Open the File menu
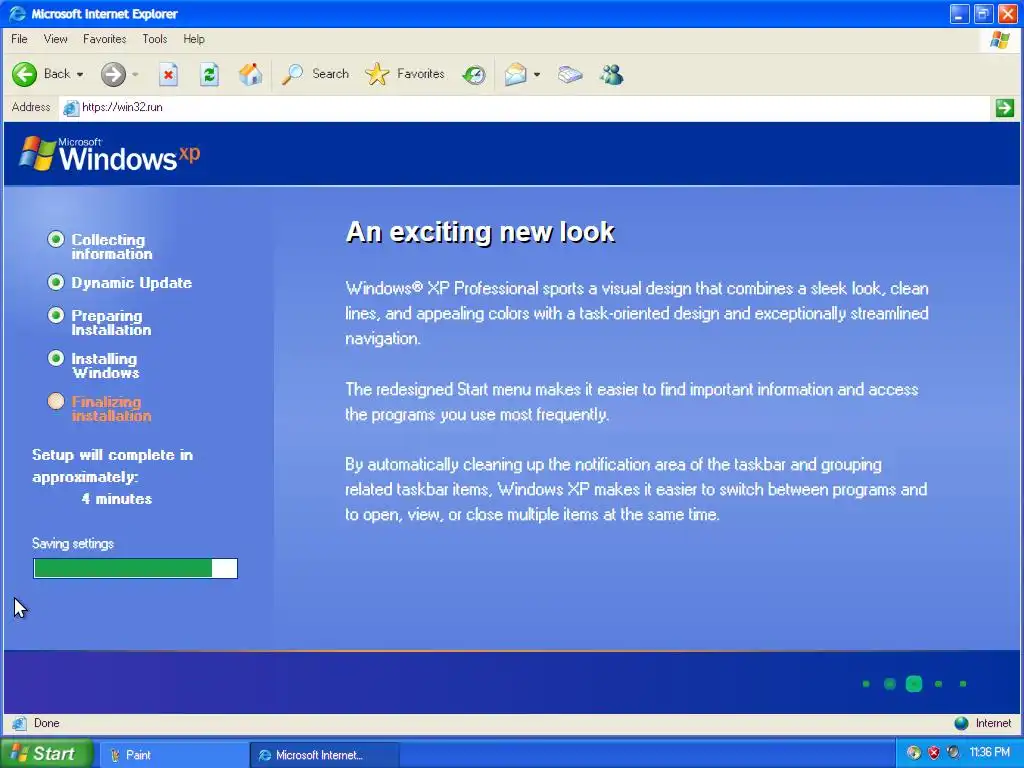The image size is (1024, 768). coord(20,39)
